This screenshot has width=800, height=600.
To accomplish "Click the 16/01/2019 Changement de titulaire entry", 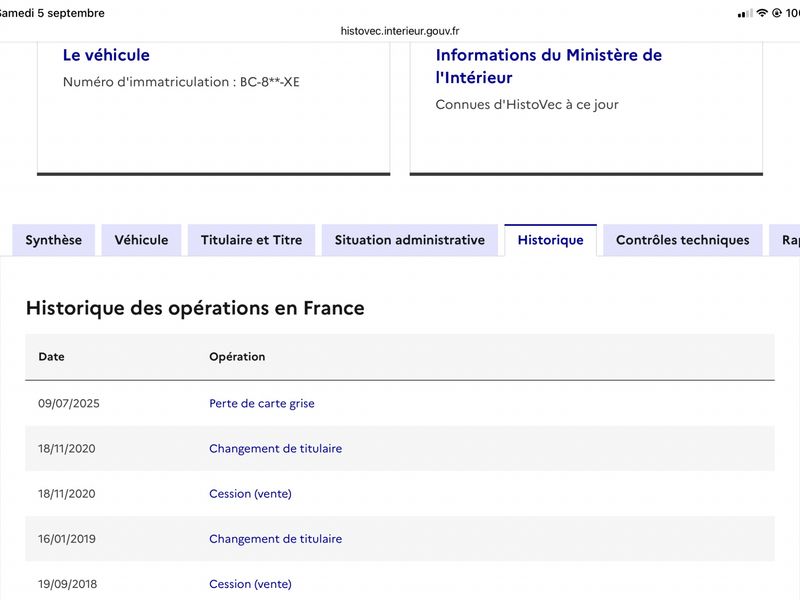I will pyautogui.click(x=276, y=539).
